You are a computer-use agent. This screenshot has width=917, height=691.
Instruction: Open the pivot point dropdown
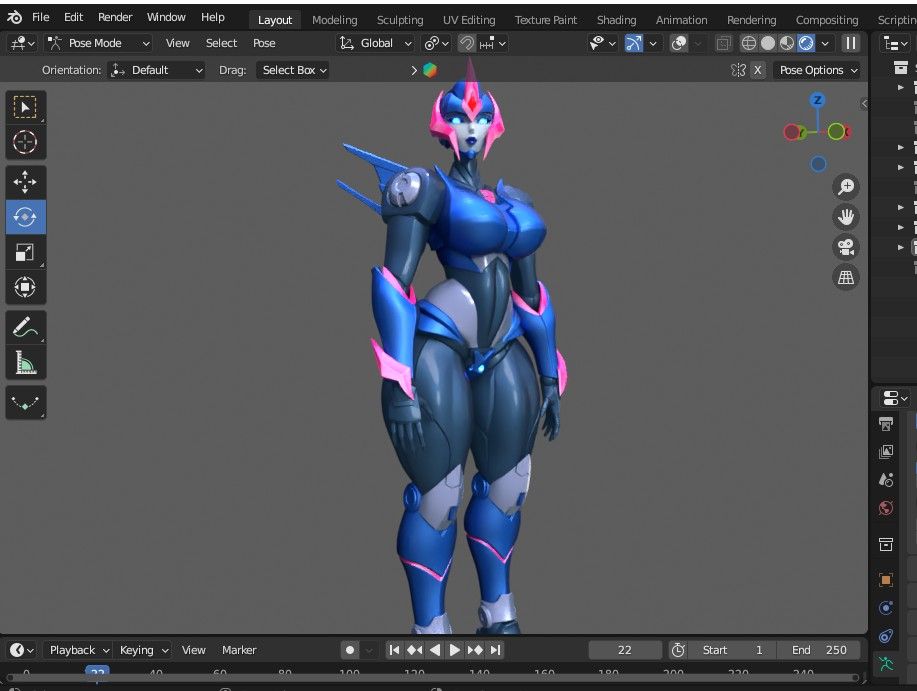pyautogui.click(x=436, y=43)
